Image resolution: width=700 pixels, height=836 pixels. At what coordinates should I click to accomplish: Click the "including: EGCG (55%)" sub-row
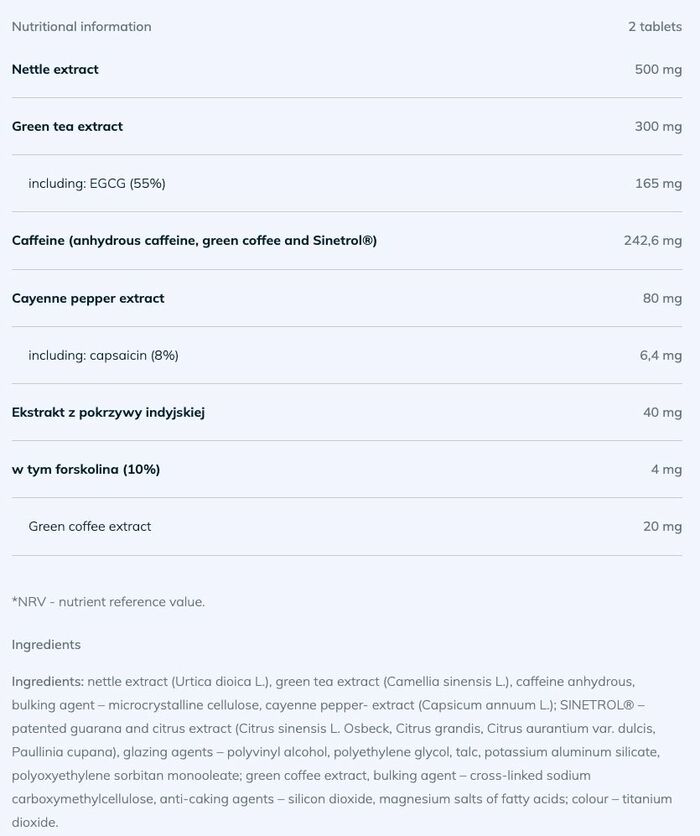click(x=96, y=183)
